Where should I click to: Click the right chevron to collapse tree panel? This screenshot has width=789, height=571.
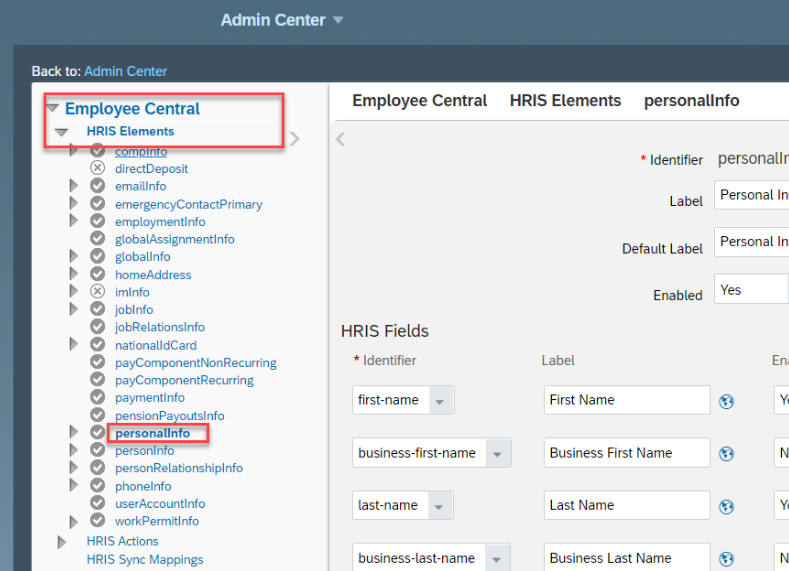(294, 138)
